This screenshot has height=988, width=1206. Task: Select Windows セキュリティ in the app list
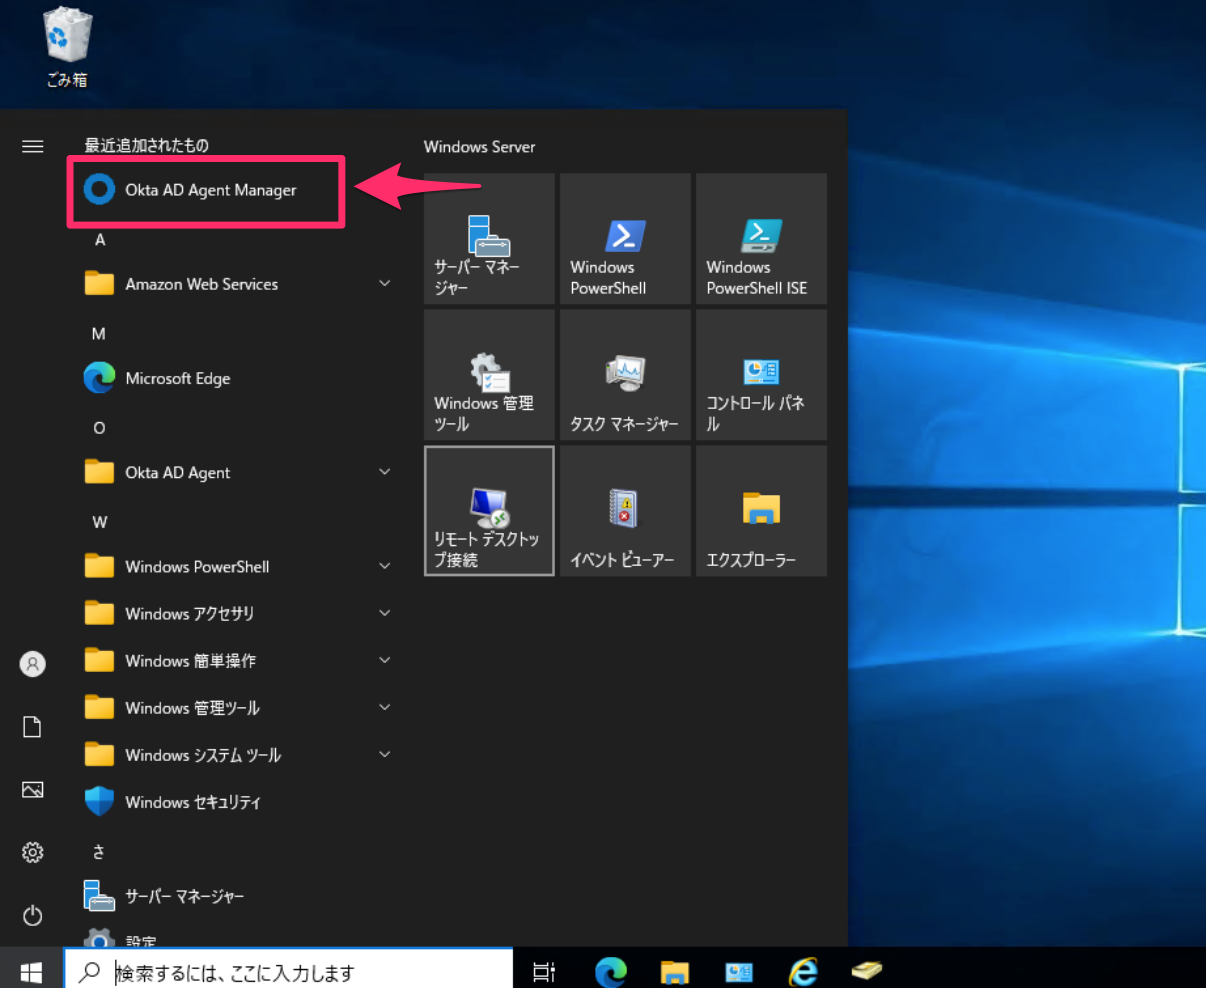coord(192,802)
